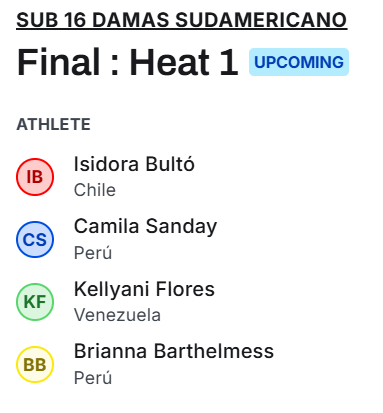Click the word Final in the title

pos(59,62)
